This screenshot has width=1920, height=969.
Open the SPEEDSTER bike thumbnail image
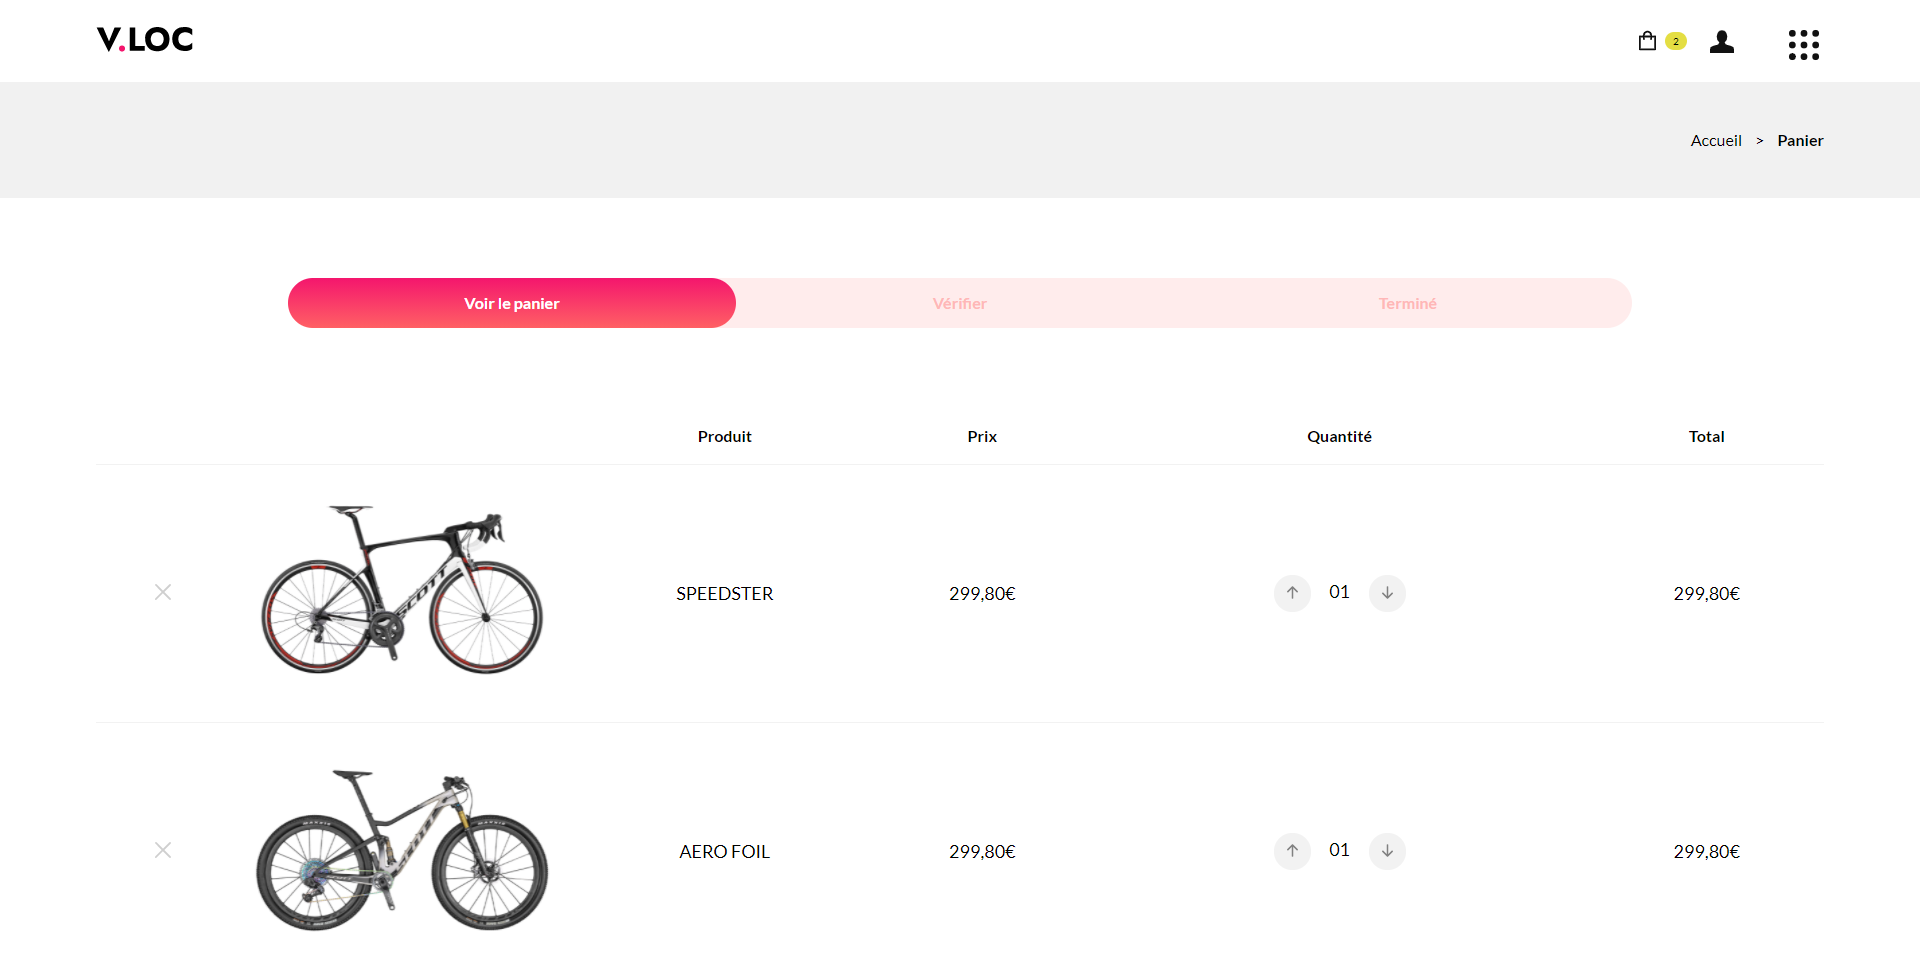pyautogui.click(x=402, y=590)
